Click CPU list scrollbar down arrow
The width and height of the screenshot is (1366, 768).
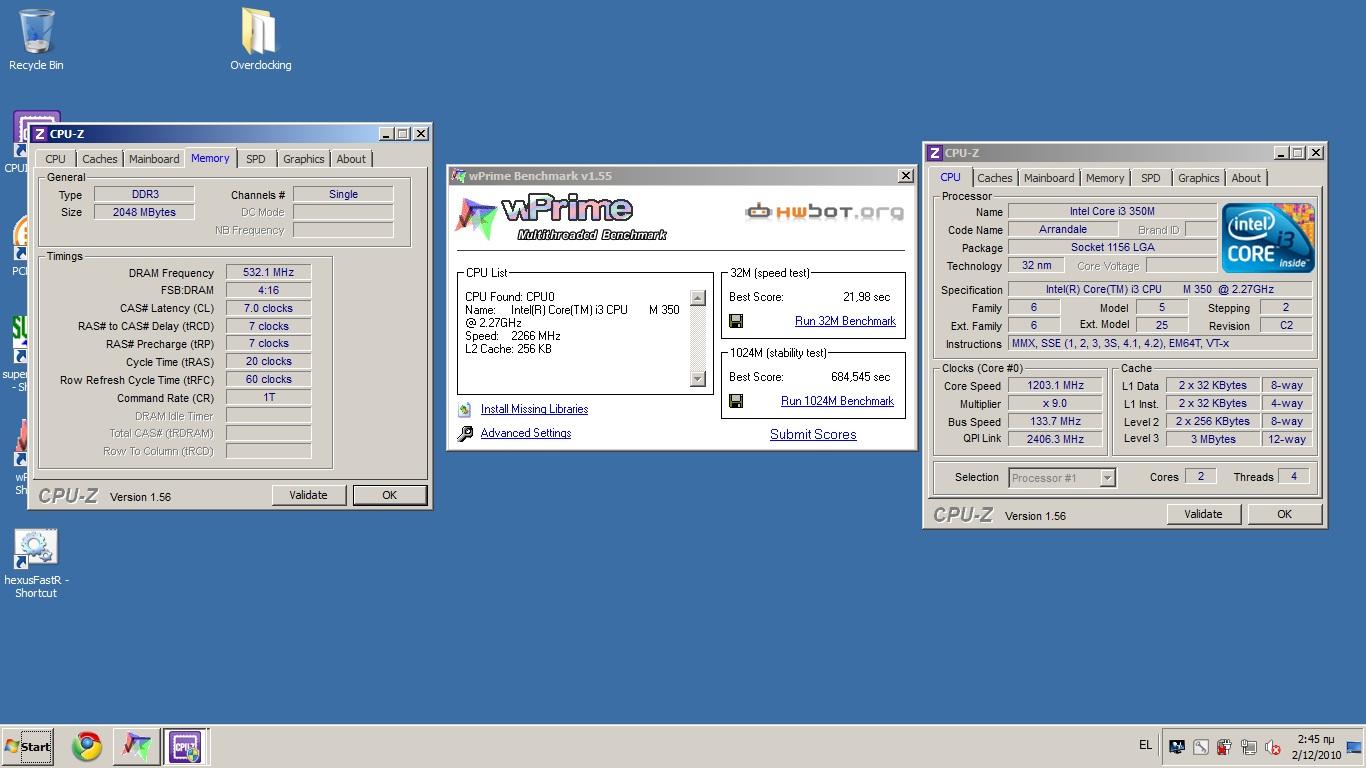(x=698, y=379)
